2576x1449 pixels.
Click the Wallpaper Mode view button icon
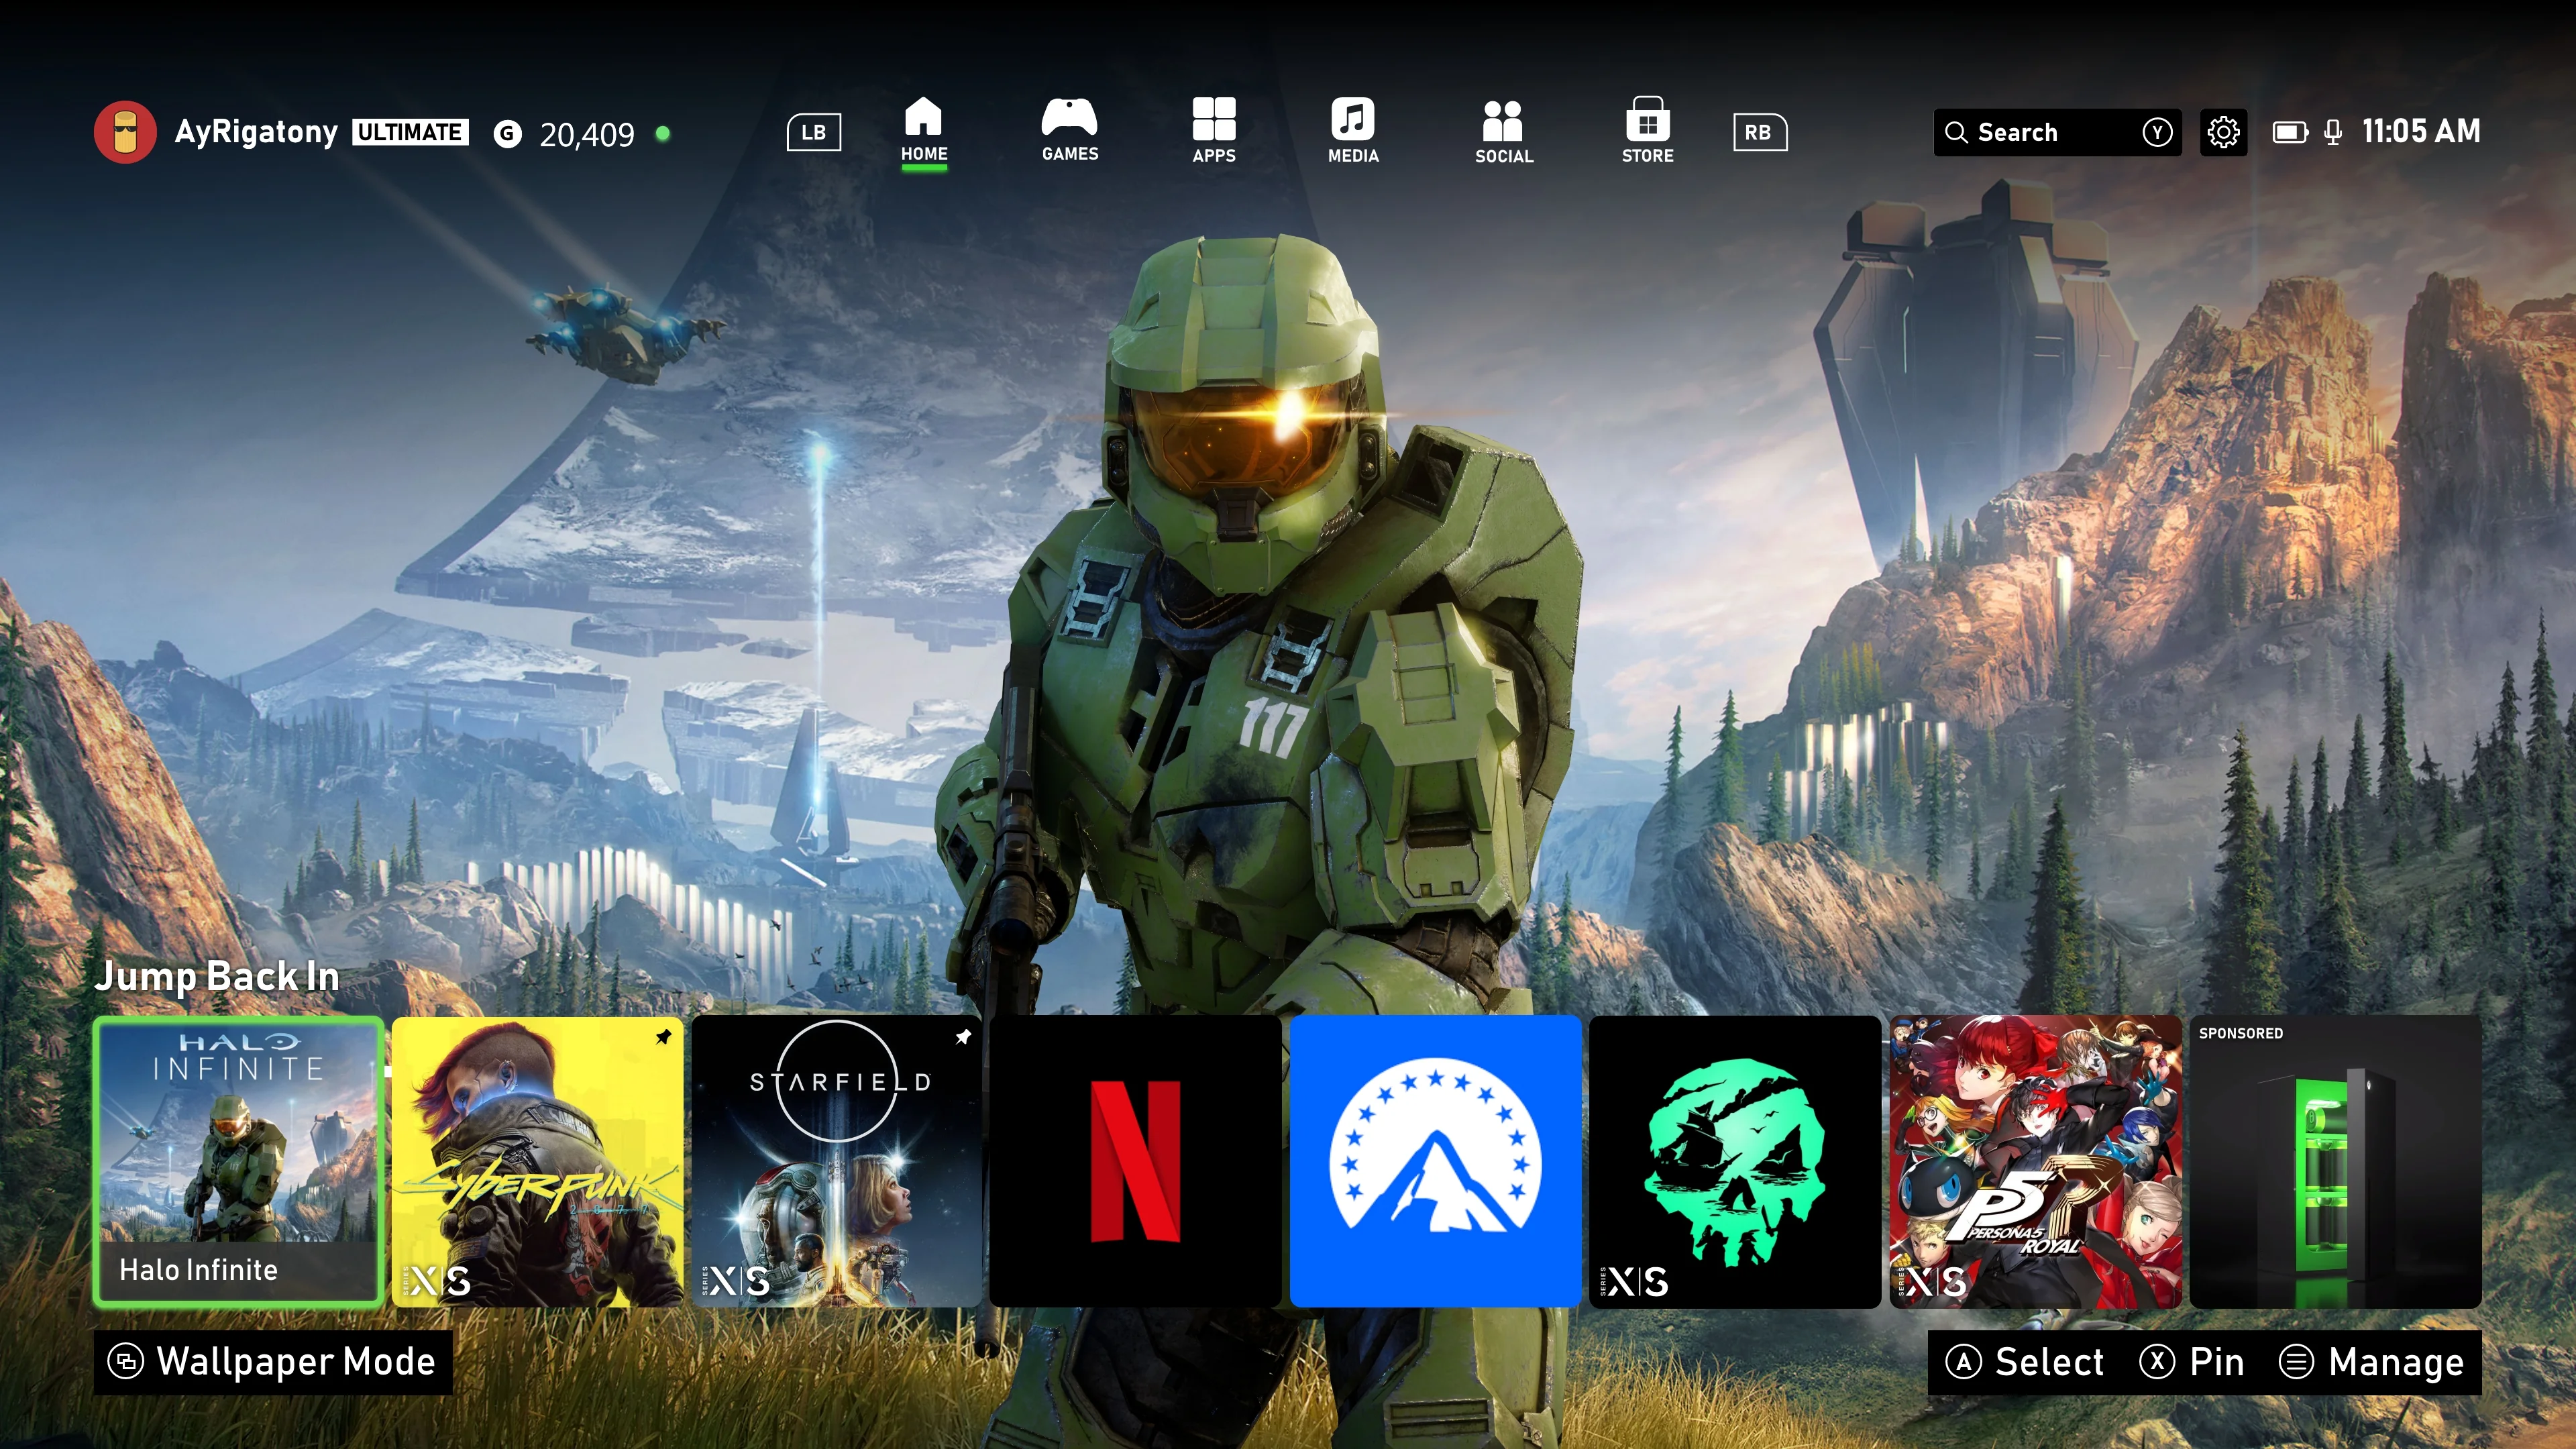coord(126,1362)
